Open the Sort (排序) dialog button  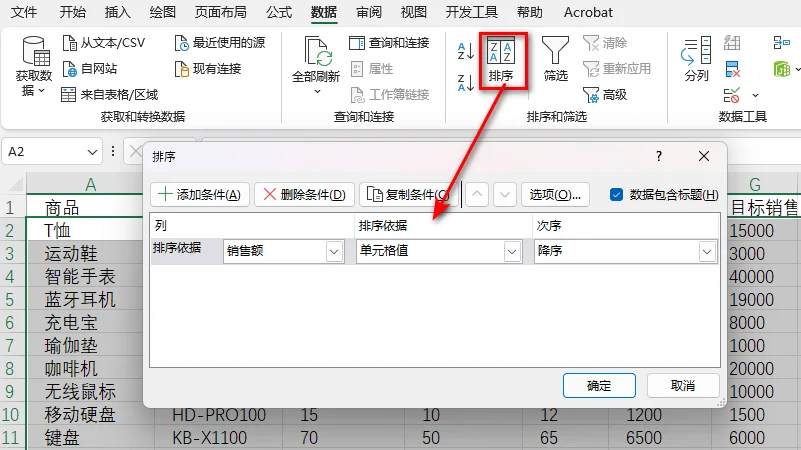501,60
